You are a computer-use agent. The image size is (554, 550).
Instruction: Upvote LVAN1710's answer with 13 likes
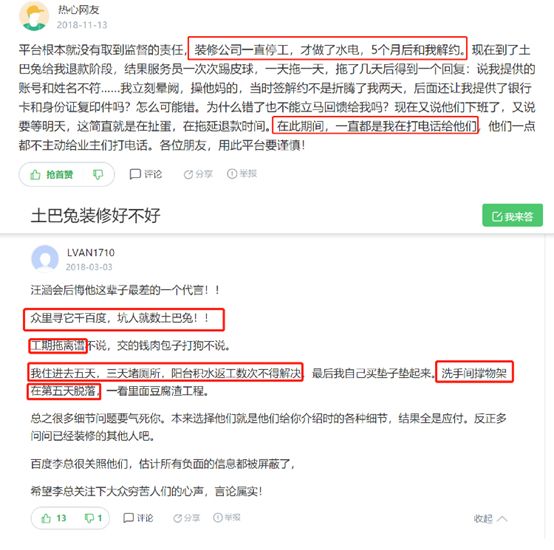pyautogui.click(x=54, y=518)
